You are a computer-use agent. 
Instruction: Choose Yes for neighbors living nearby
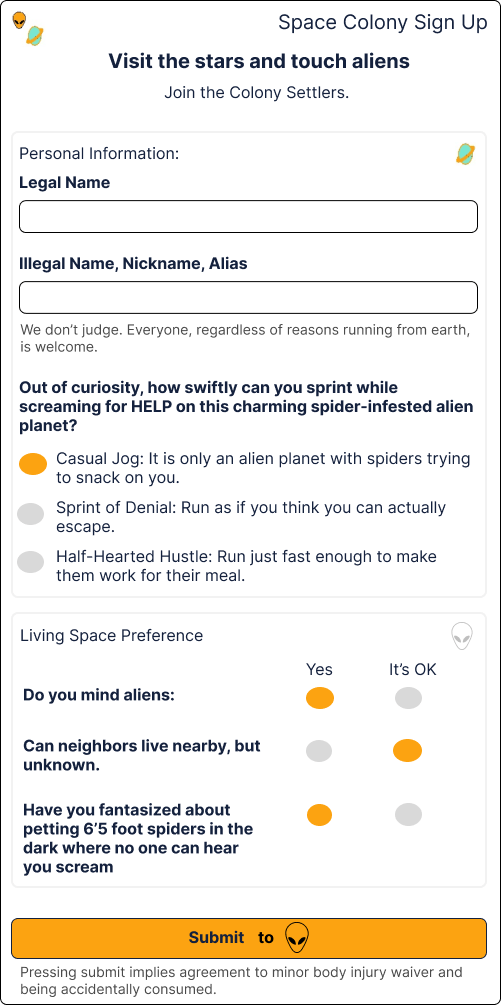pyautogui.click(x=319, y=751)
